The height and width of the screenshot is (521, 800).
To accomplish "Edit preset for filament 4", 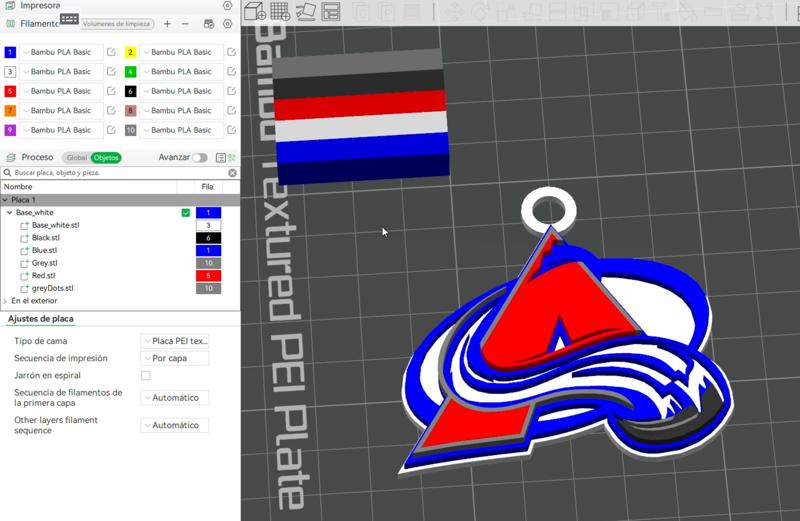I will tap(231, 71).
